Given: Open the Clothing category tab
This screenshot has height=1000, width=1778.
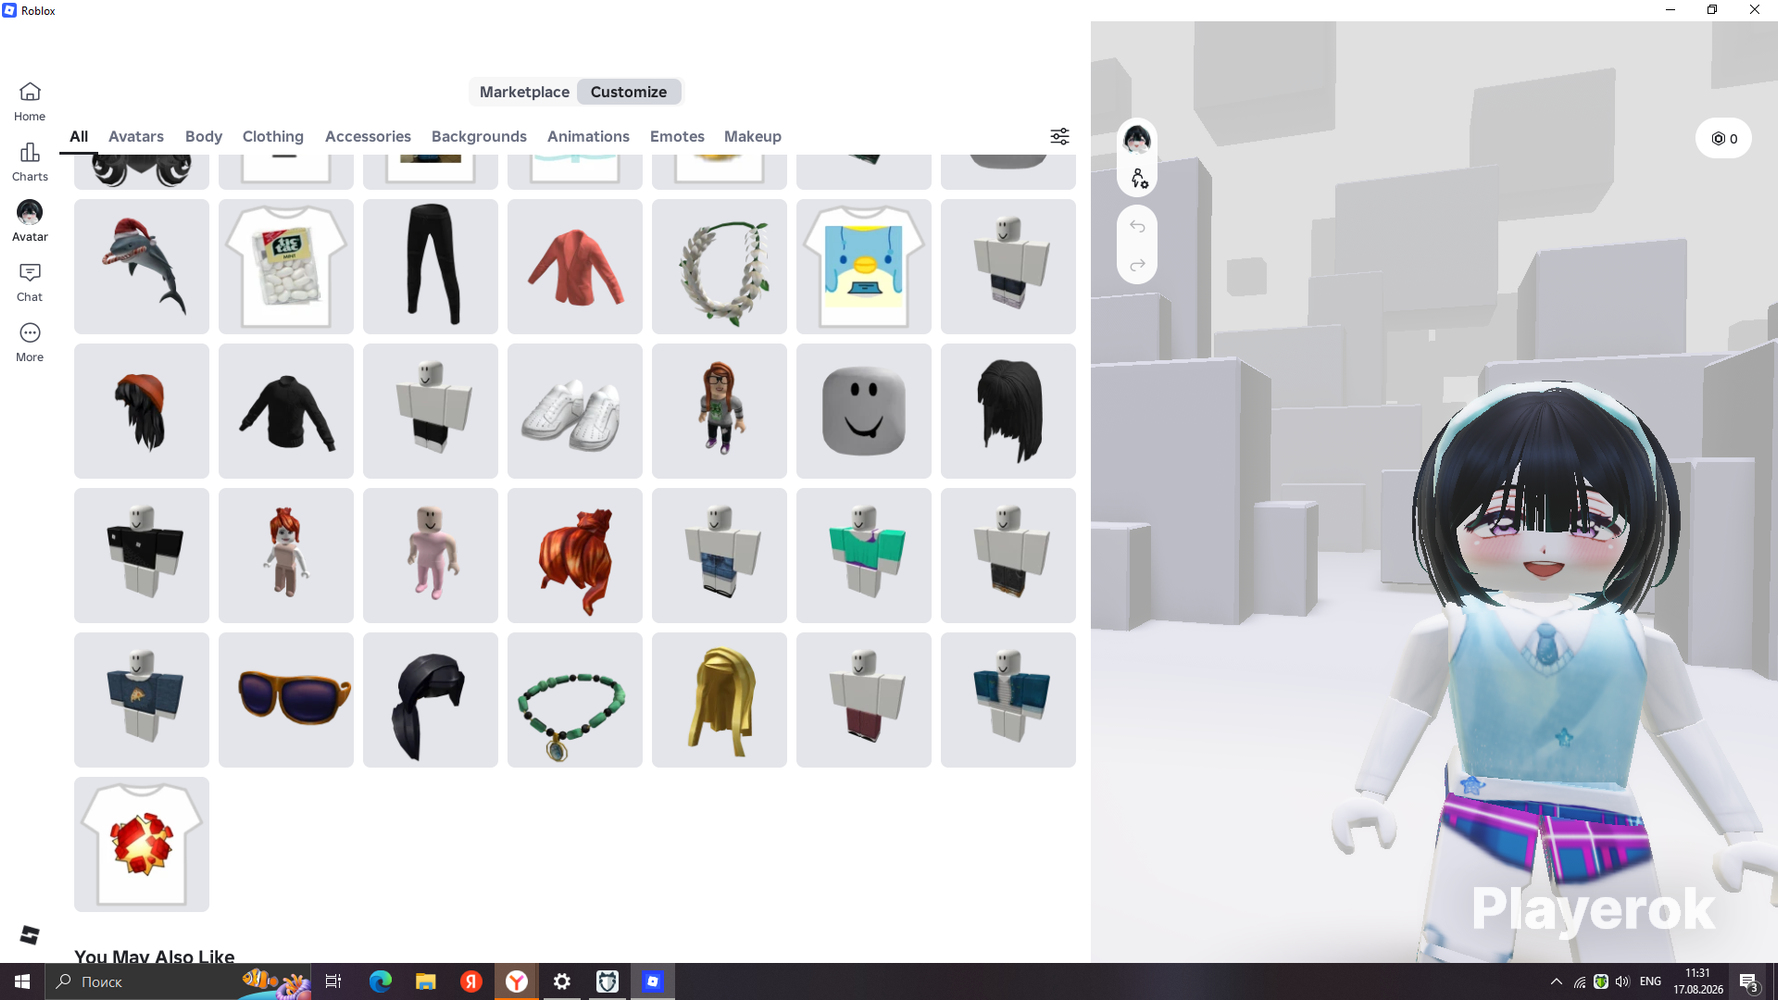Looking at the screenshot, I should tap(273, 136).
